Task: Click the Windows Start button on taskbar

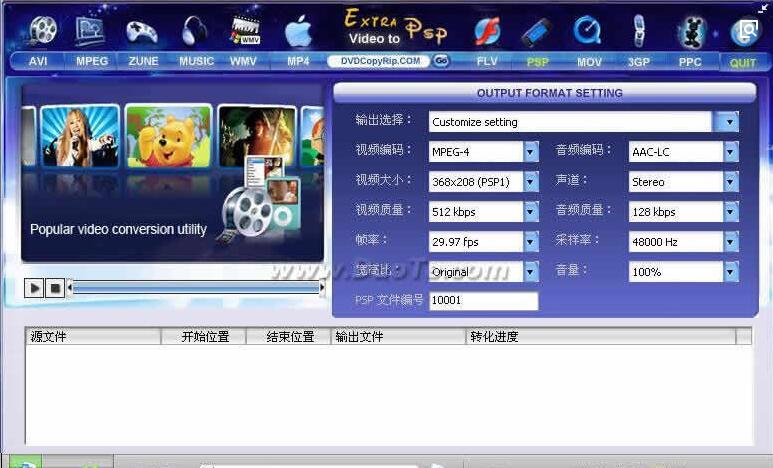Action: tap(25, 463)
